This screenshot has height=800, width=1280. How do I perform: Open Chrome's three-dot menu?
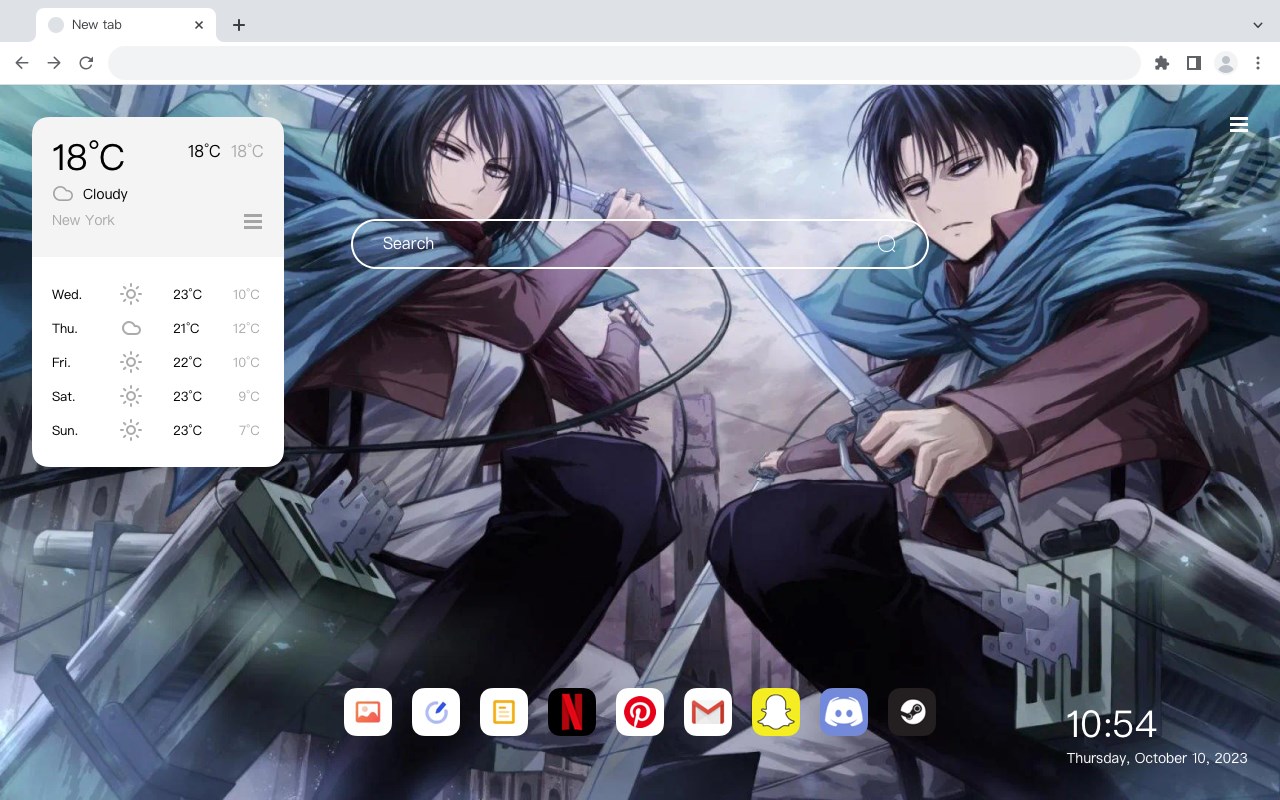click(x=1258, y=63)
